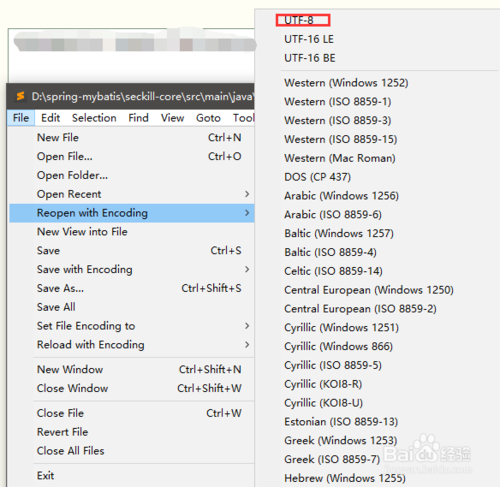
Task: Expand the Open Recent submenu arrow
Action: (x=247, y=194)
